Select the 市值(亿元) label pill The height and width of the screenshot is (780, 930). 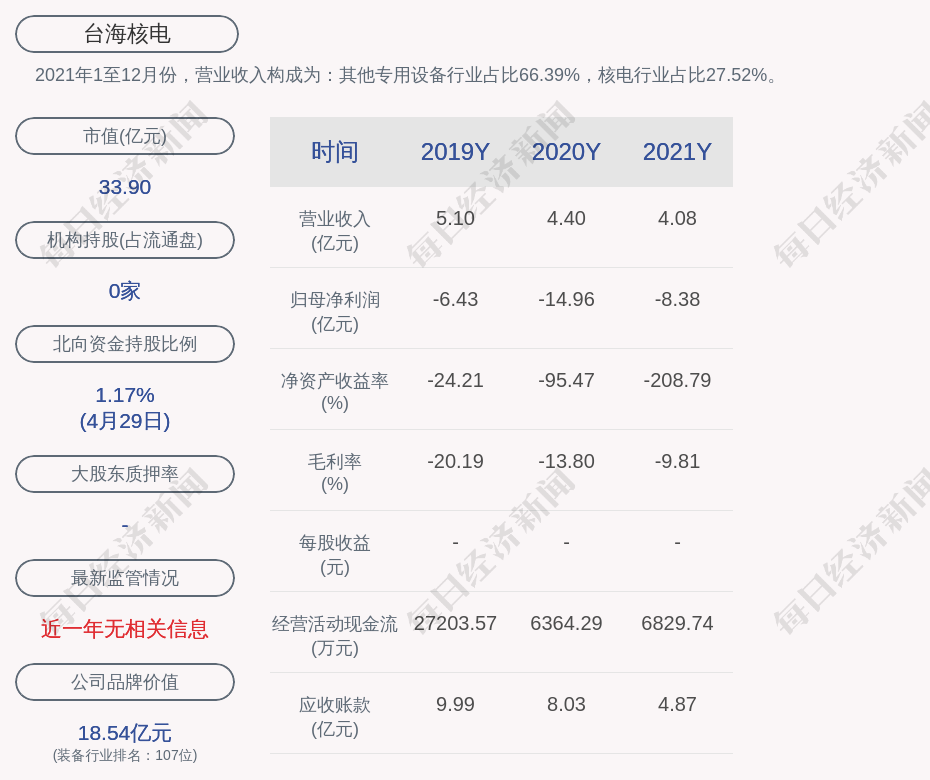(125, 136)
